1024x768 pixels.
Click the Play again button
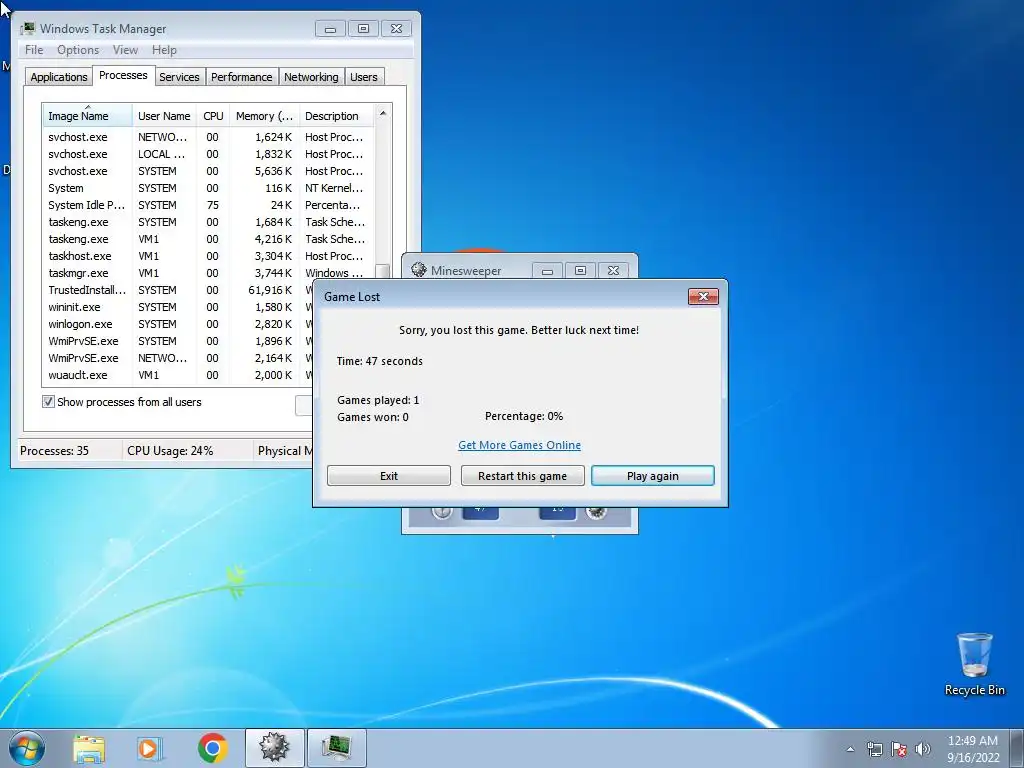[x=652, y=476]
